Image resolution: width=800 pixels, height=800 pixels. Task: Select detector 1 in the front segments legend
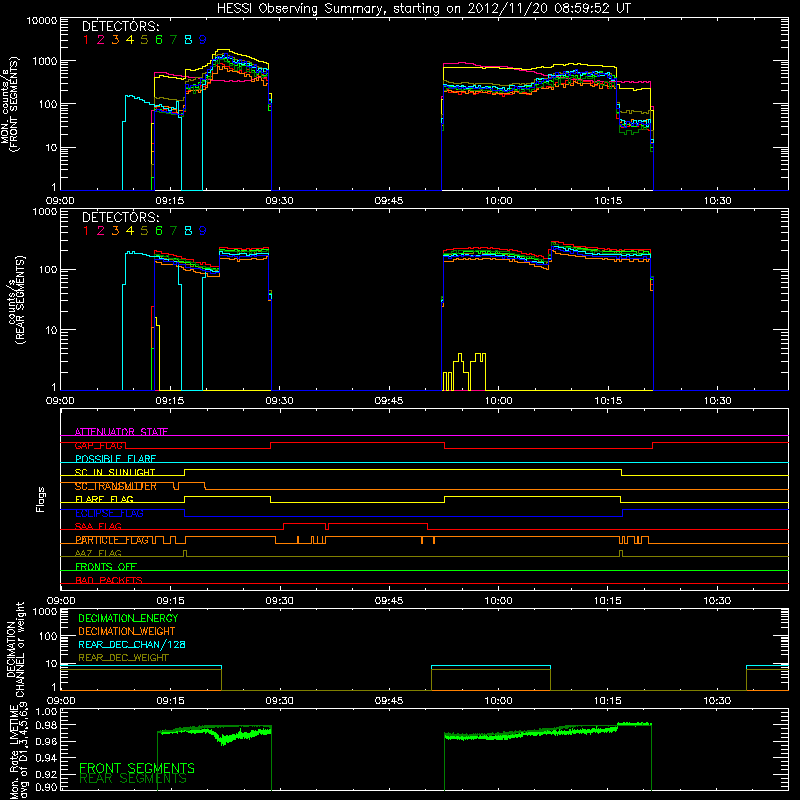click(86, 40)
